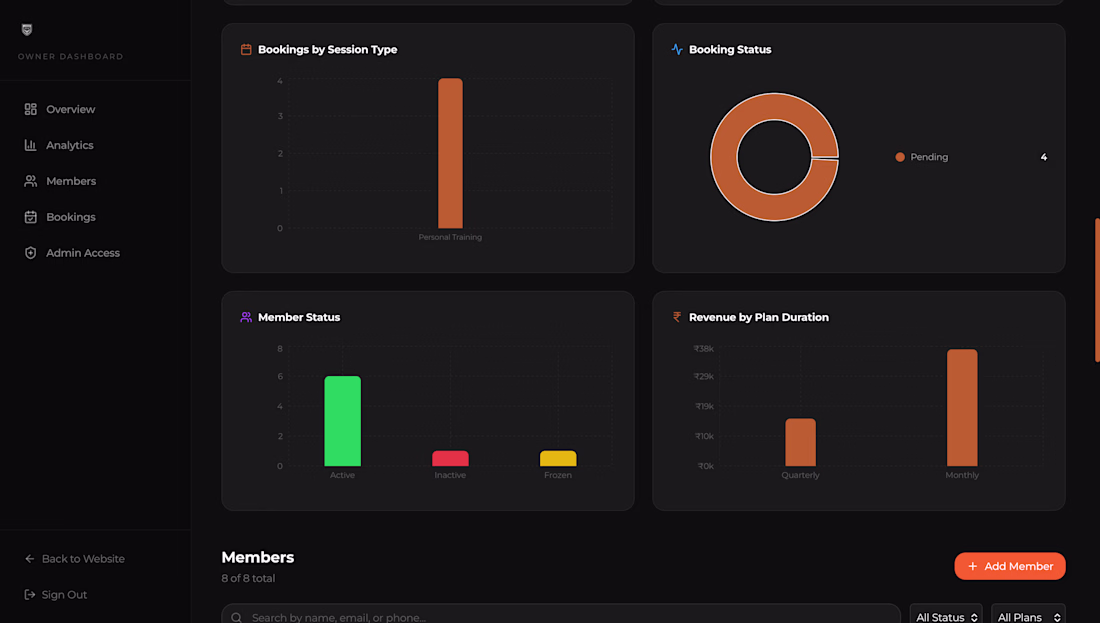Click the OWNER DASHBOARD heading text
The image size is (1100, 623).
[71, 56]
